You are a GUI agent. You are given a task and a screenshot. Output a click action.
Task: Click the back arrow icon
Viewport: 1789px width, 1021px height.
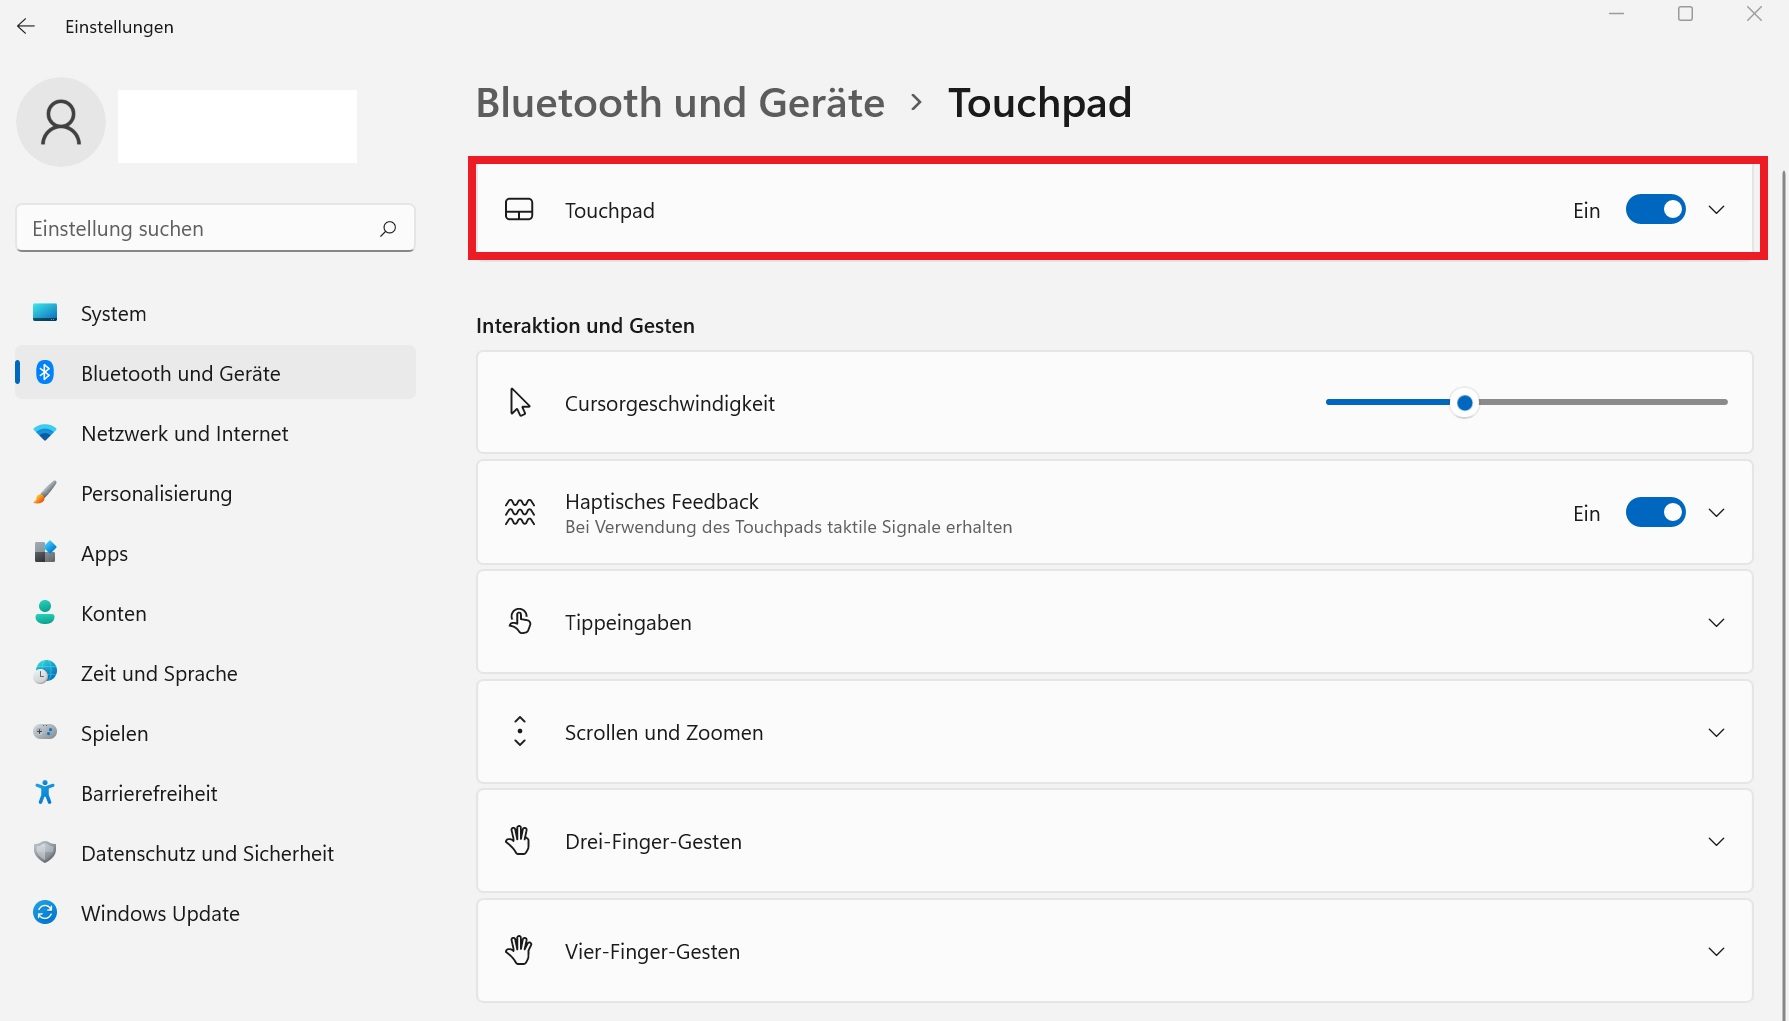tap(26, 27)
